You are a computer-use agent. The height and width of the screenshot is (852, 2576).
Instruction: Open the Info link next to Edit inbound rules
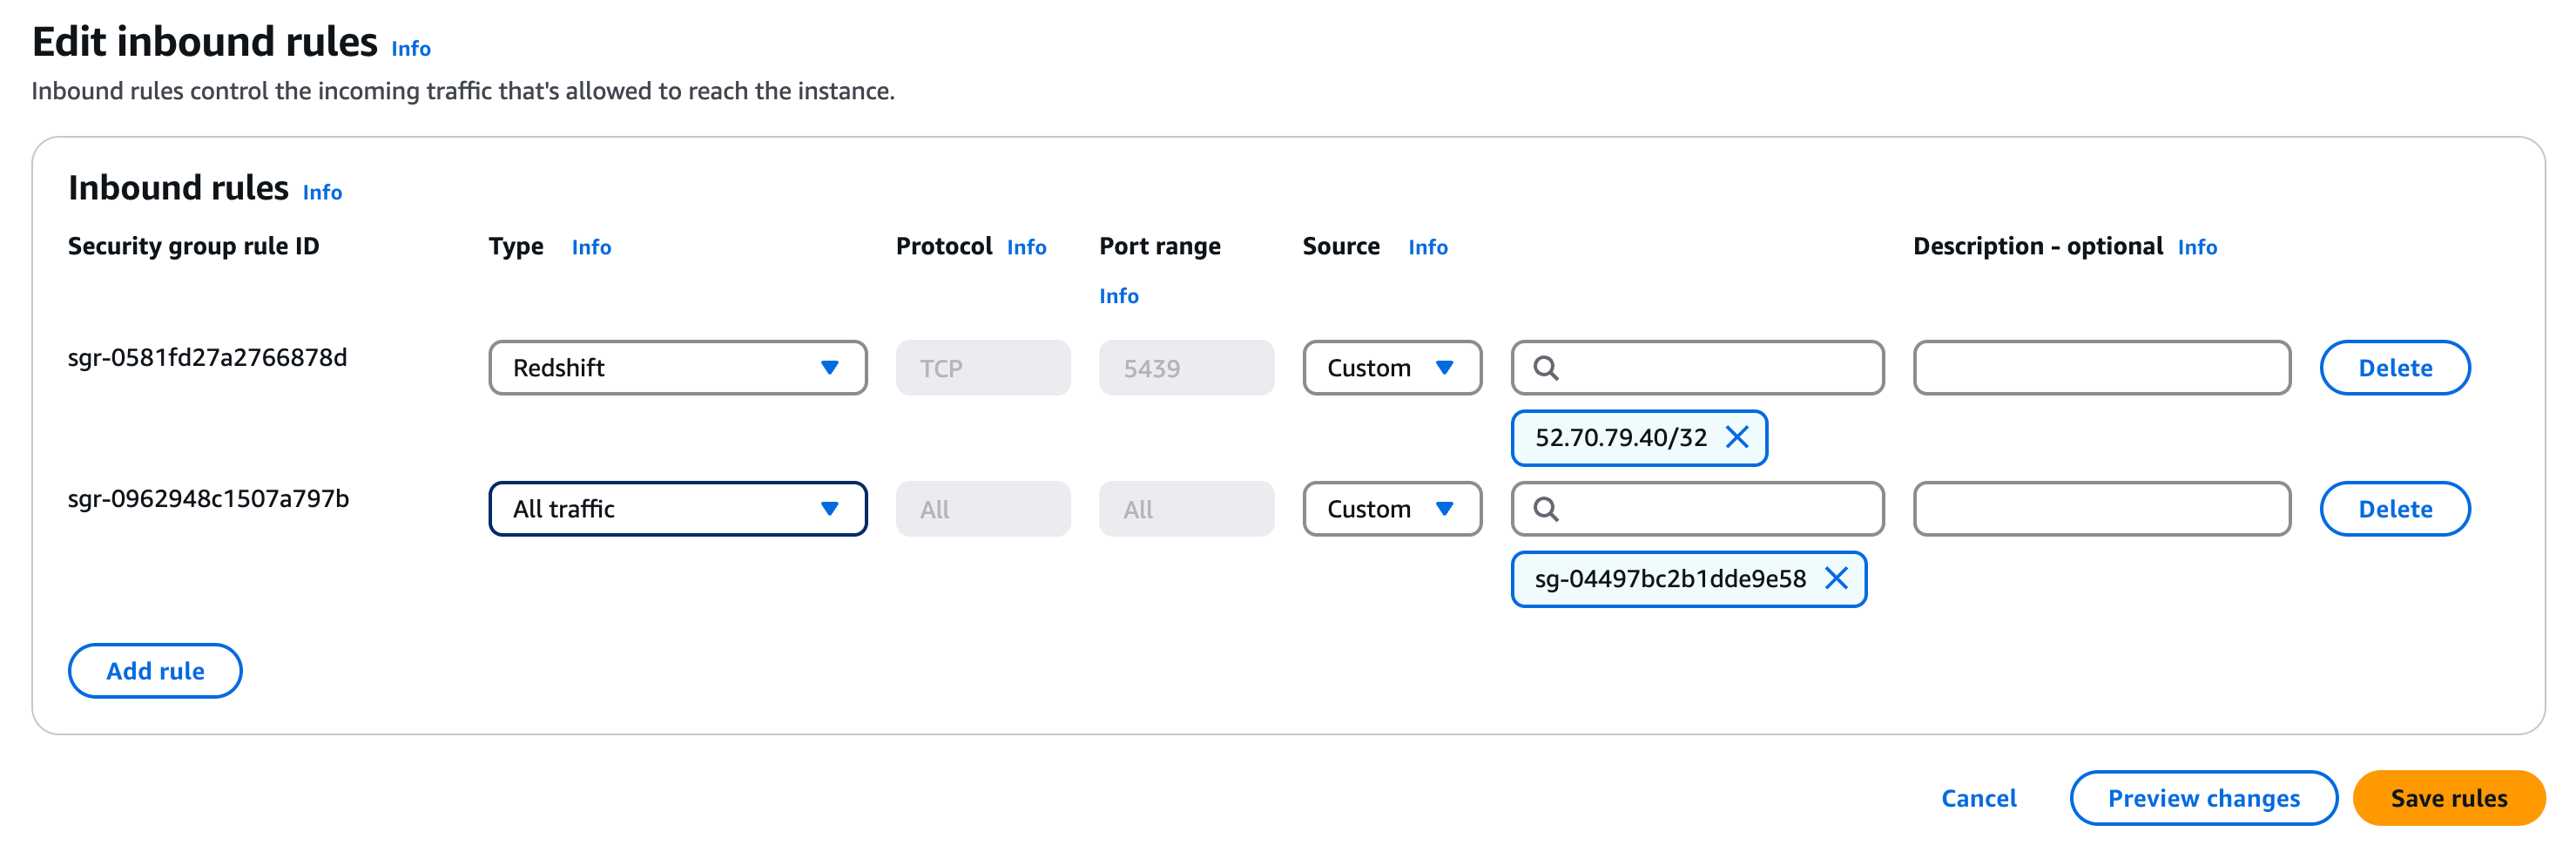(410, 48)
